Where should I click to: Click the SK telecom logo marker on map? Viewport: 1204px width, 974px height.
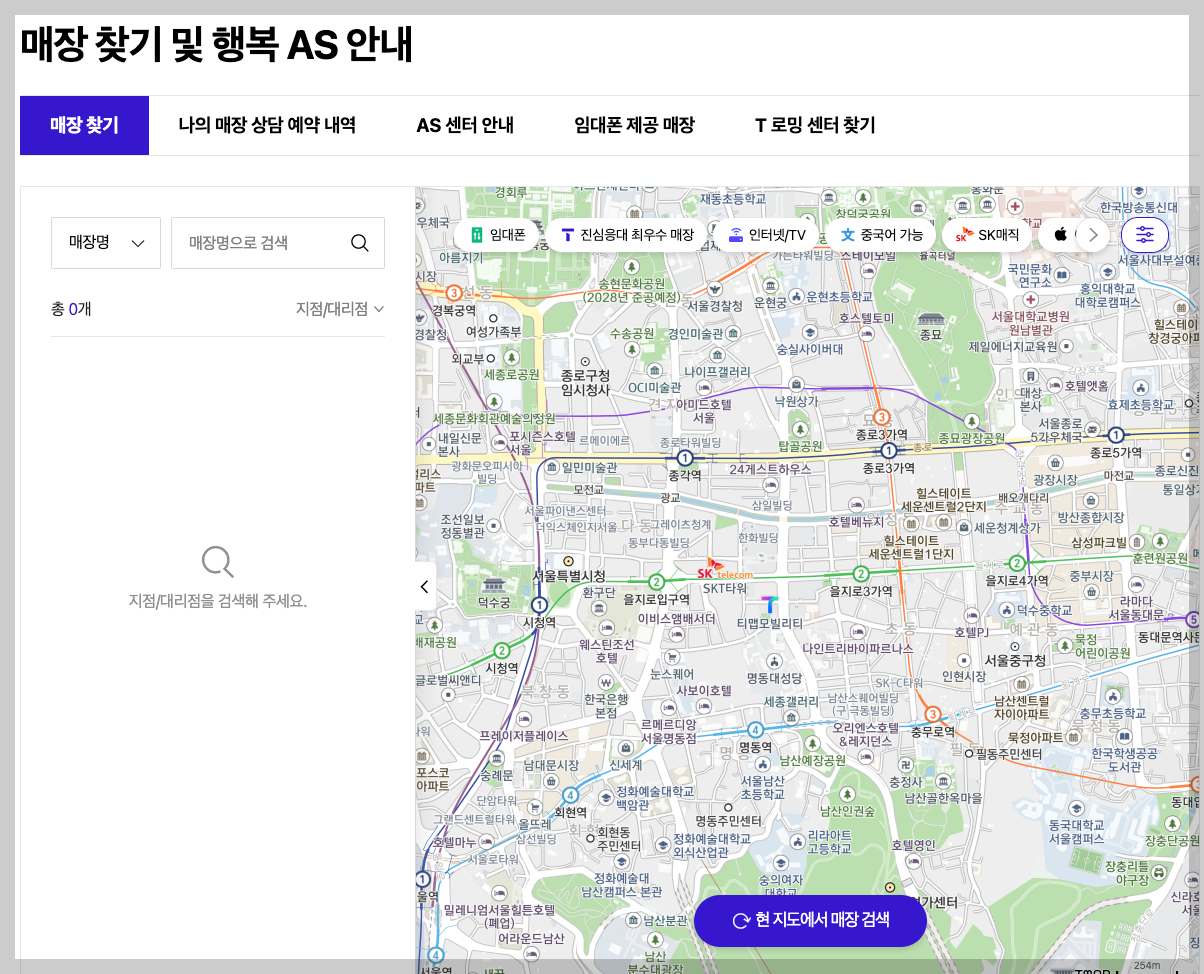[724, 569]
